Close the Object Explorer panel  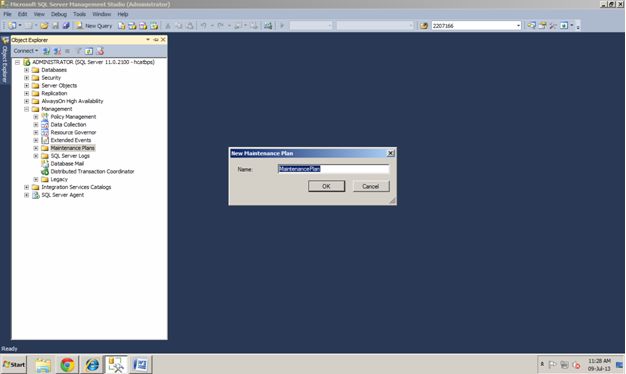click(163, 40)
